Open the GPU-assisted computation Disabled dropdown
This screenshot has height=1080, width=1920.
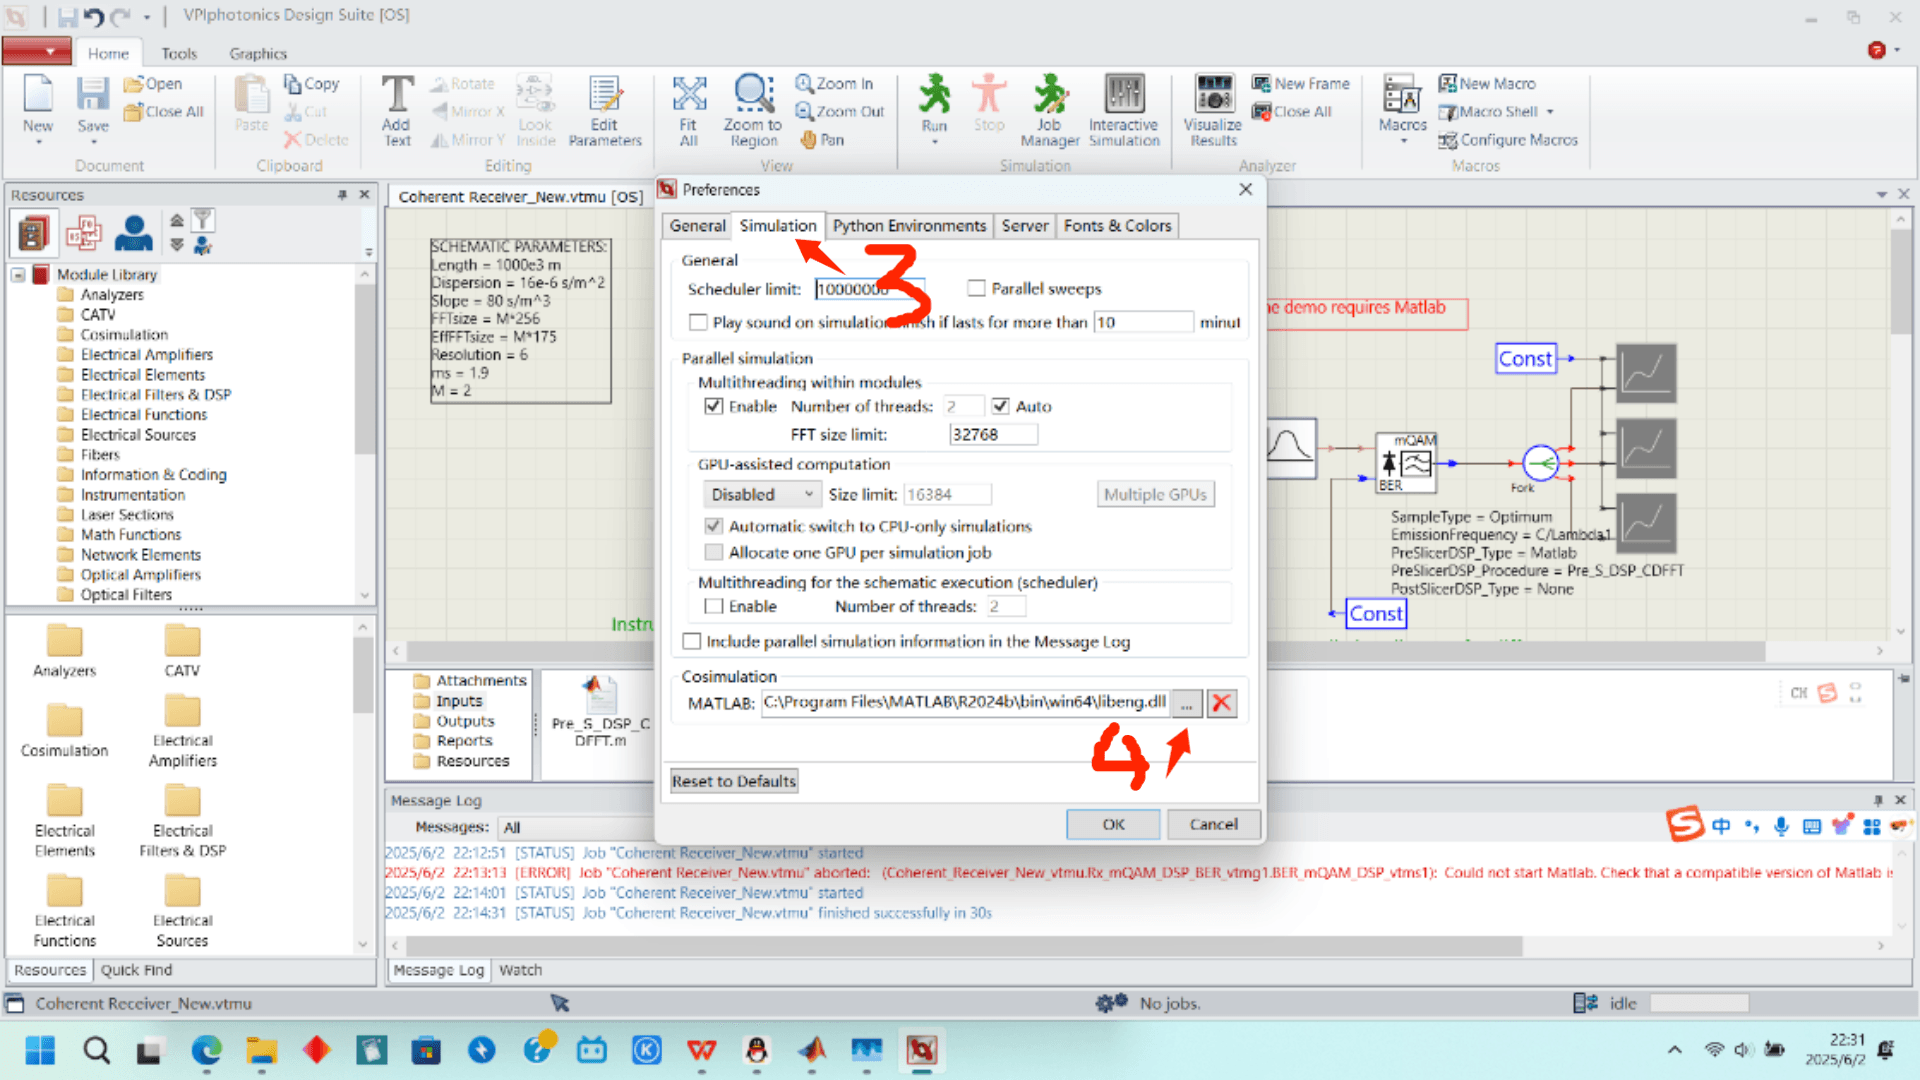pos(761,493)
